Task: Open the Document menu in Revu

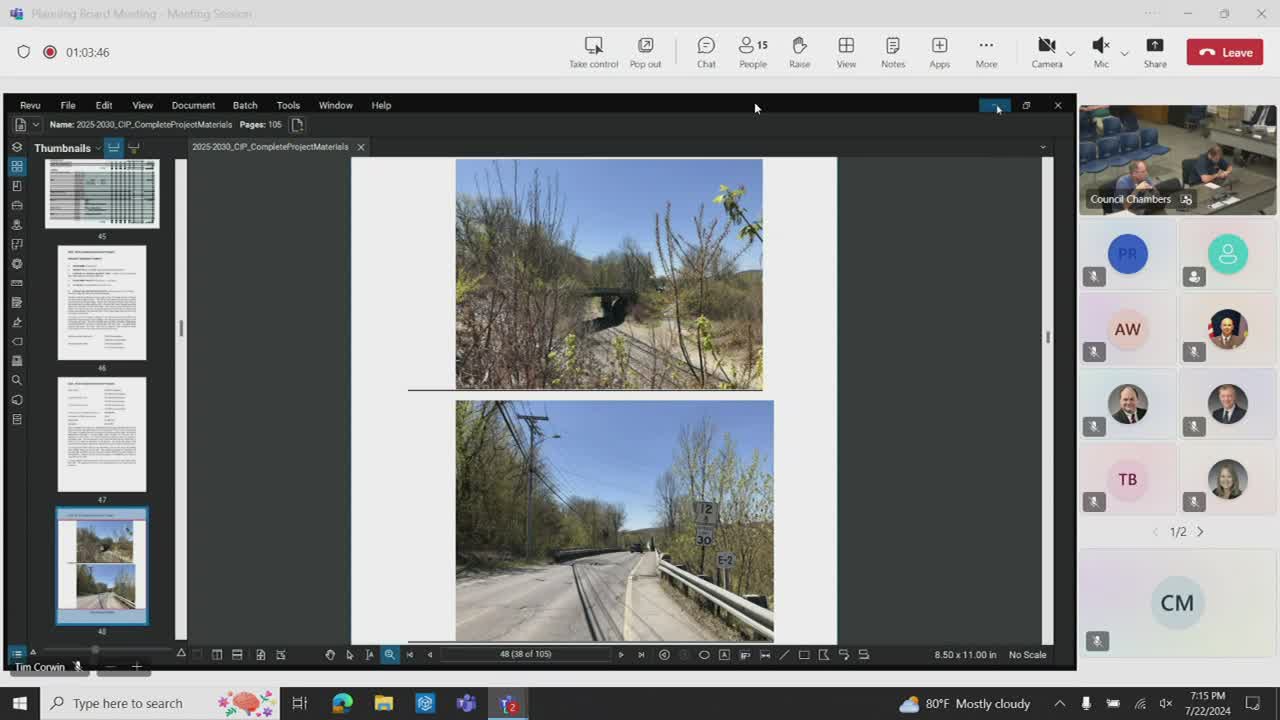Action: click(193, 105)
